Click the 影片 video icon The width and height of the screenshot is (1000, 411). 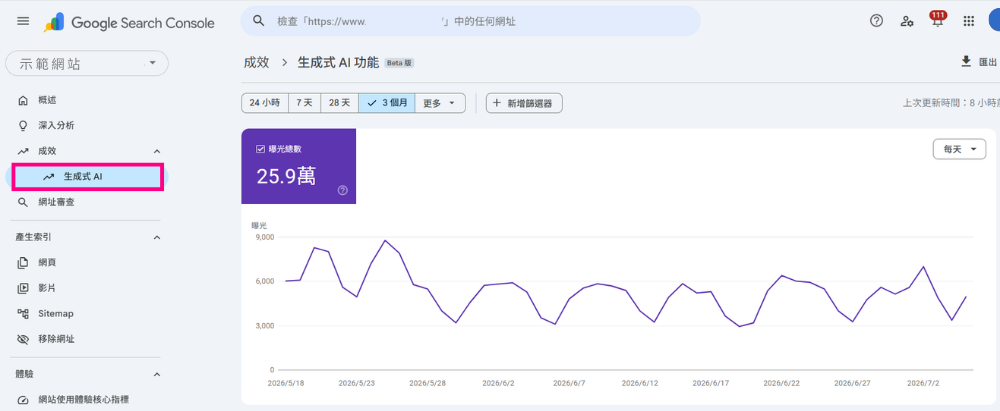point(23,288)
